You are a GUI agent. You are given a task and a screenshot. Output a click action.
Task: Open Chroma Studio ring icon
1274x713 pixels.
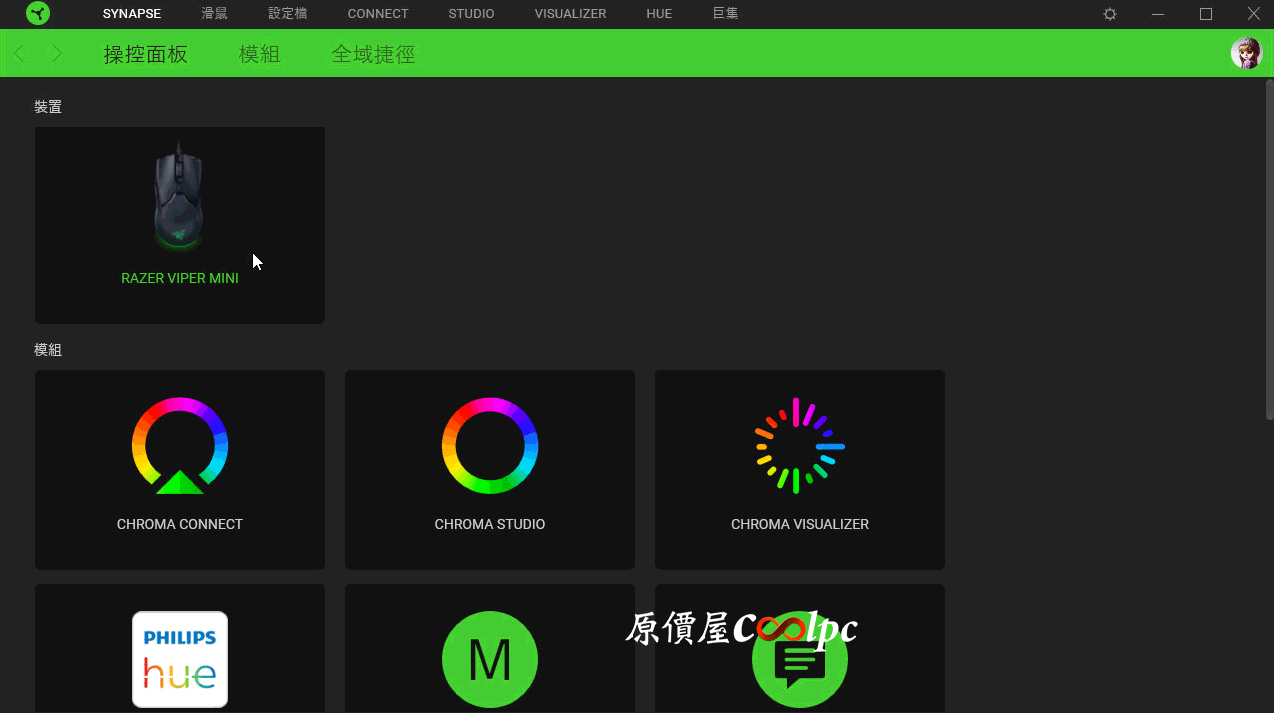click(490, 445)
